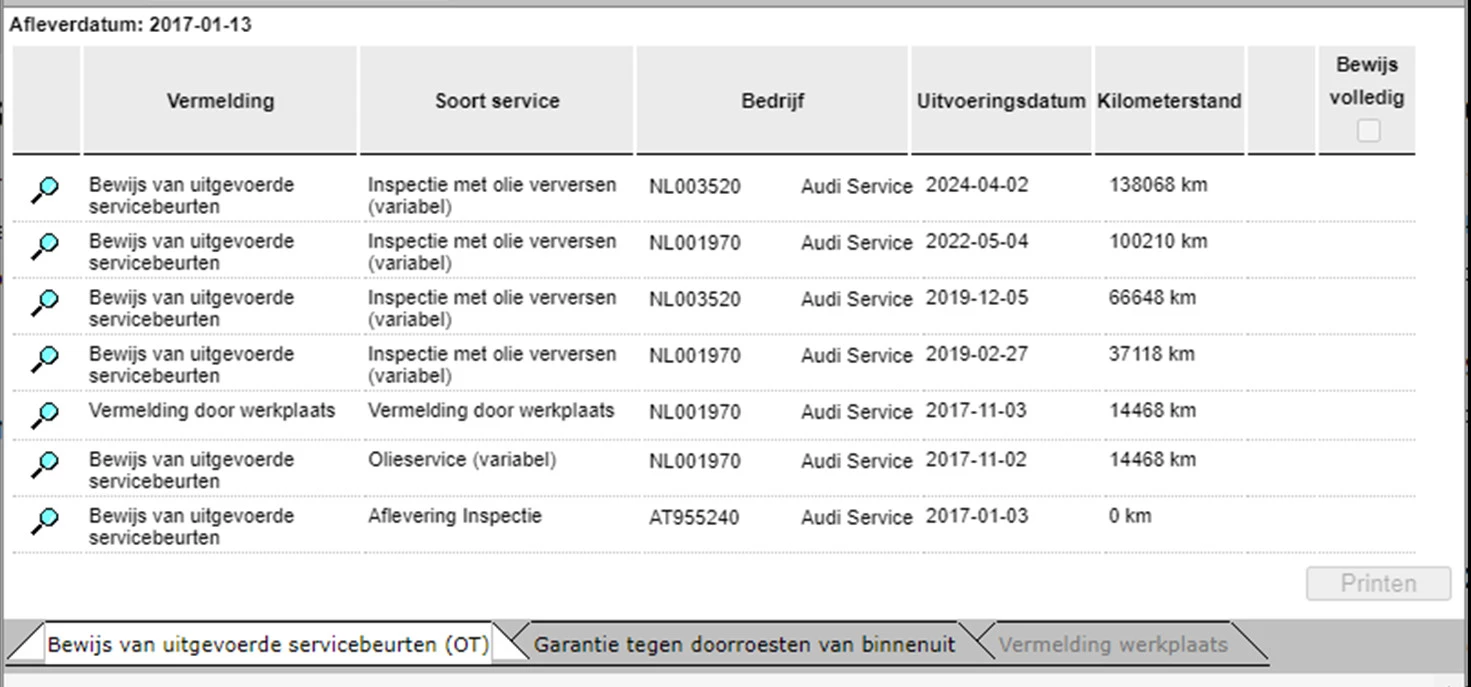Click the Printen button

pyautogui.click(x=1378, y=584)
